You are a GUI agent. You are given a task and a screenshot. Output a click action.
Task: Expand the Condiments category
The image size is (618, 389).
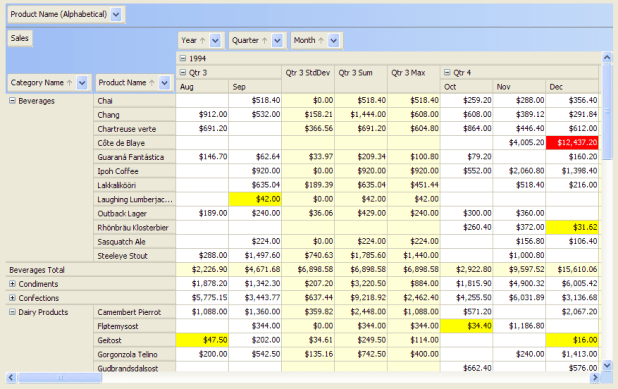pyautogui.click(x=12, y=284)
